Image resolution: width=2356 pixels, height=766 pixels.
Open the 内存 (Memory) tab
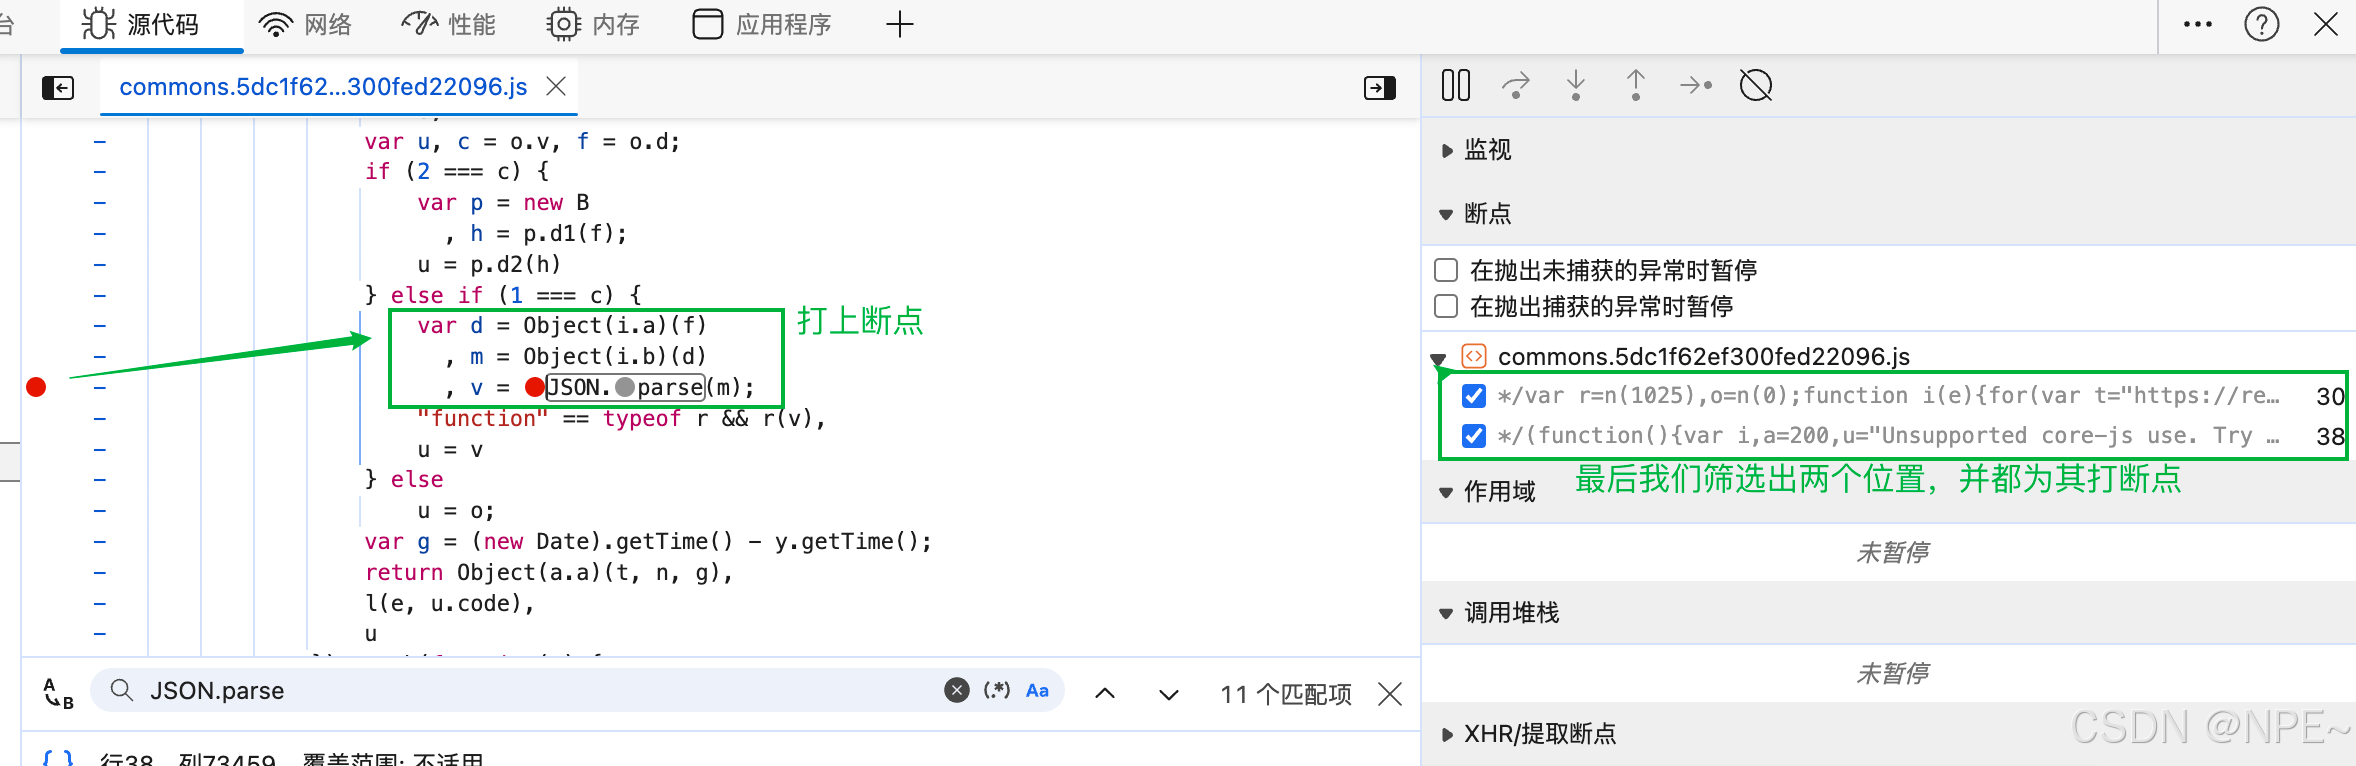593,24
